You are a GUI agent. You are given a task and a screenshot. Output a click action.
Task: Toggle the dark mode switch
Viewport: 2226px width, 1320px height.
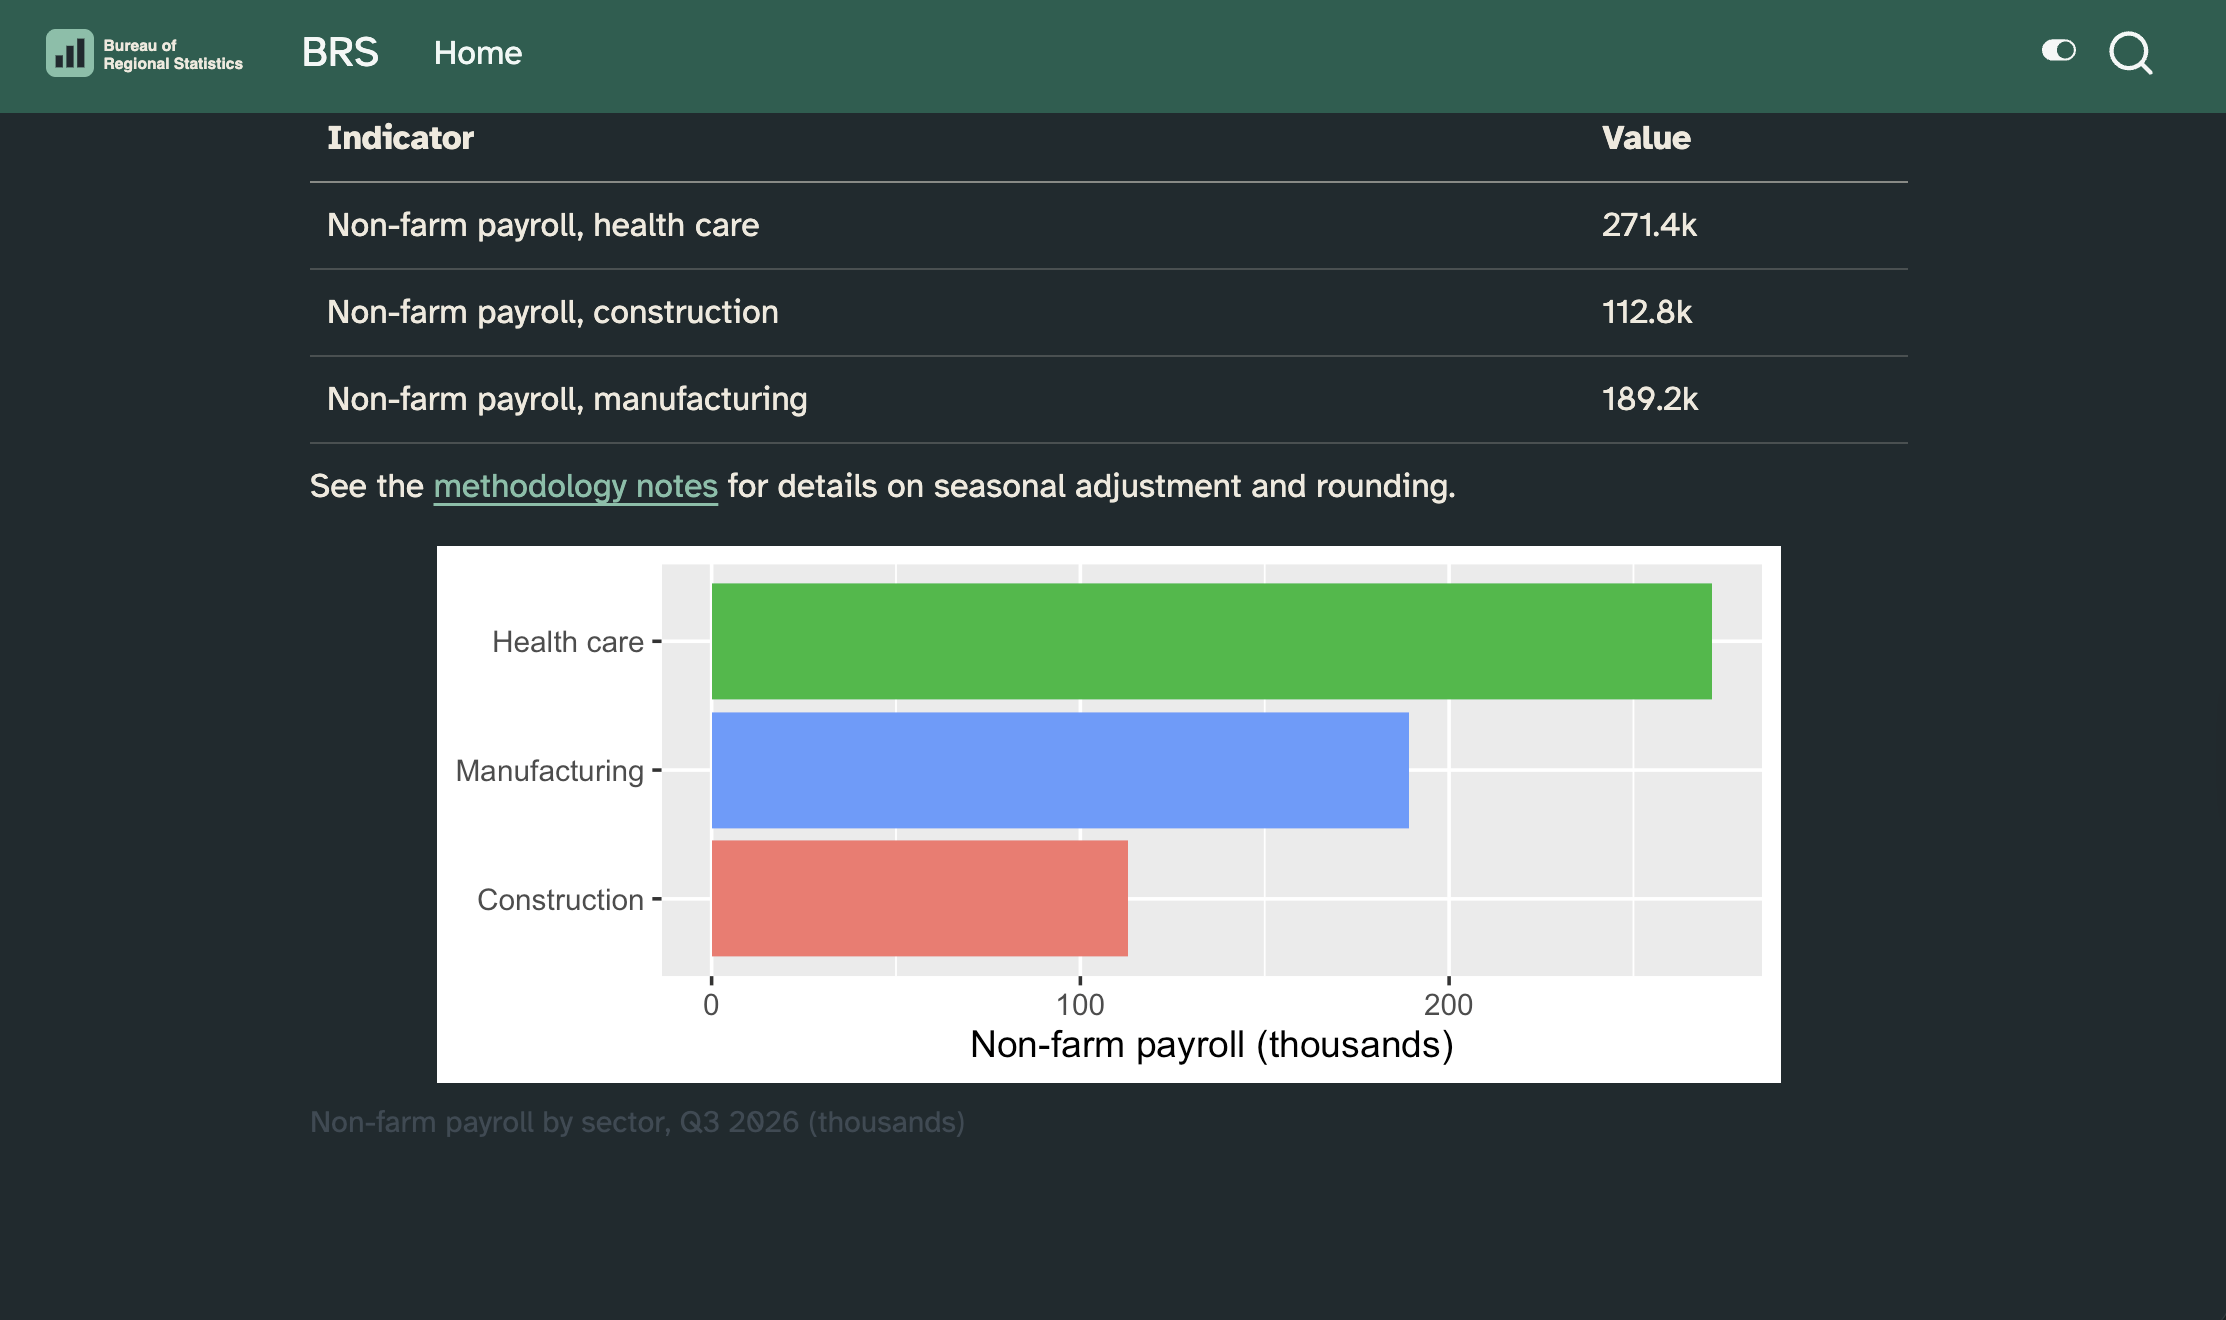click(x=2058, y=50)
